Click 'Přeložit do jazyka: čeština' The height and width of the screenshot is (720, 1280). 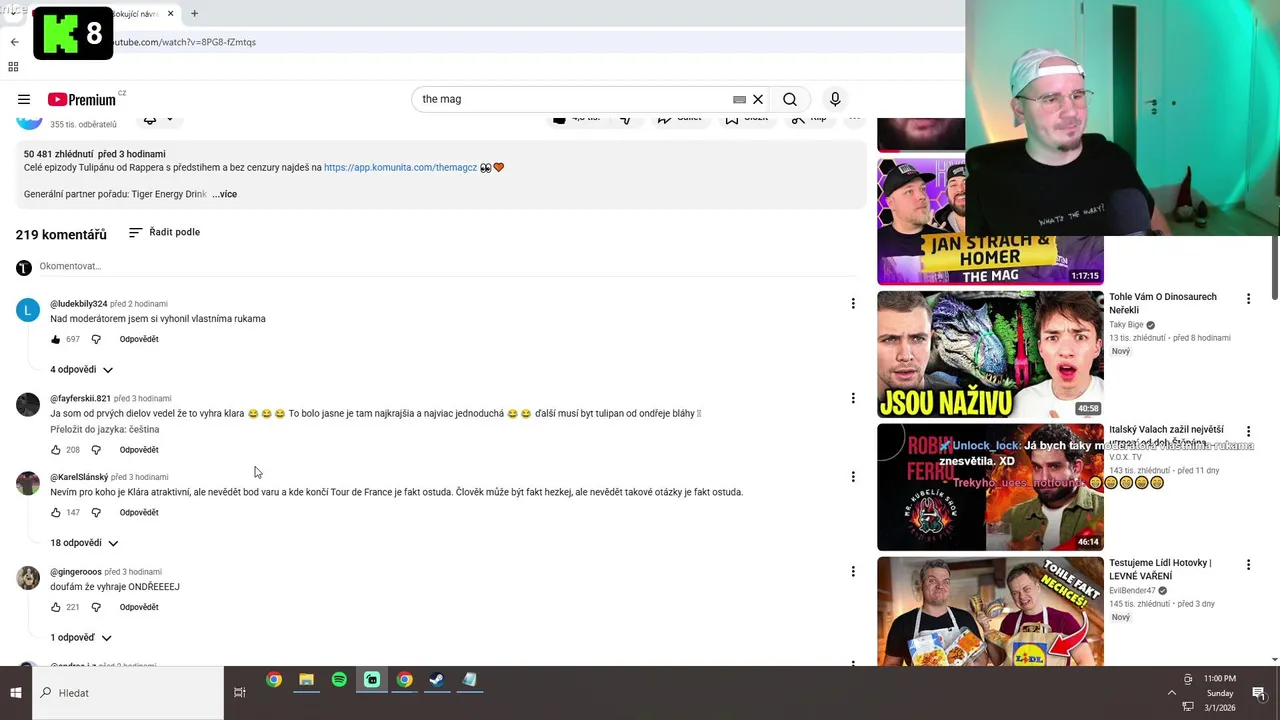[105, 429]
